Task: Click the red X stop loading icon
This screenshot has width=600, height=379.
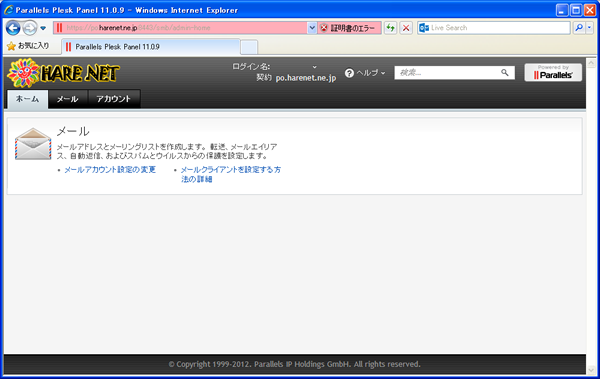Action: pos(406,28)
